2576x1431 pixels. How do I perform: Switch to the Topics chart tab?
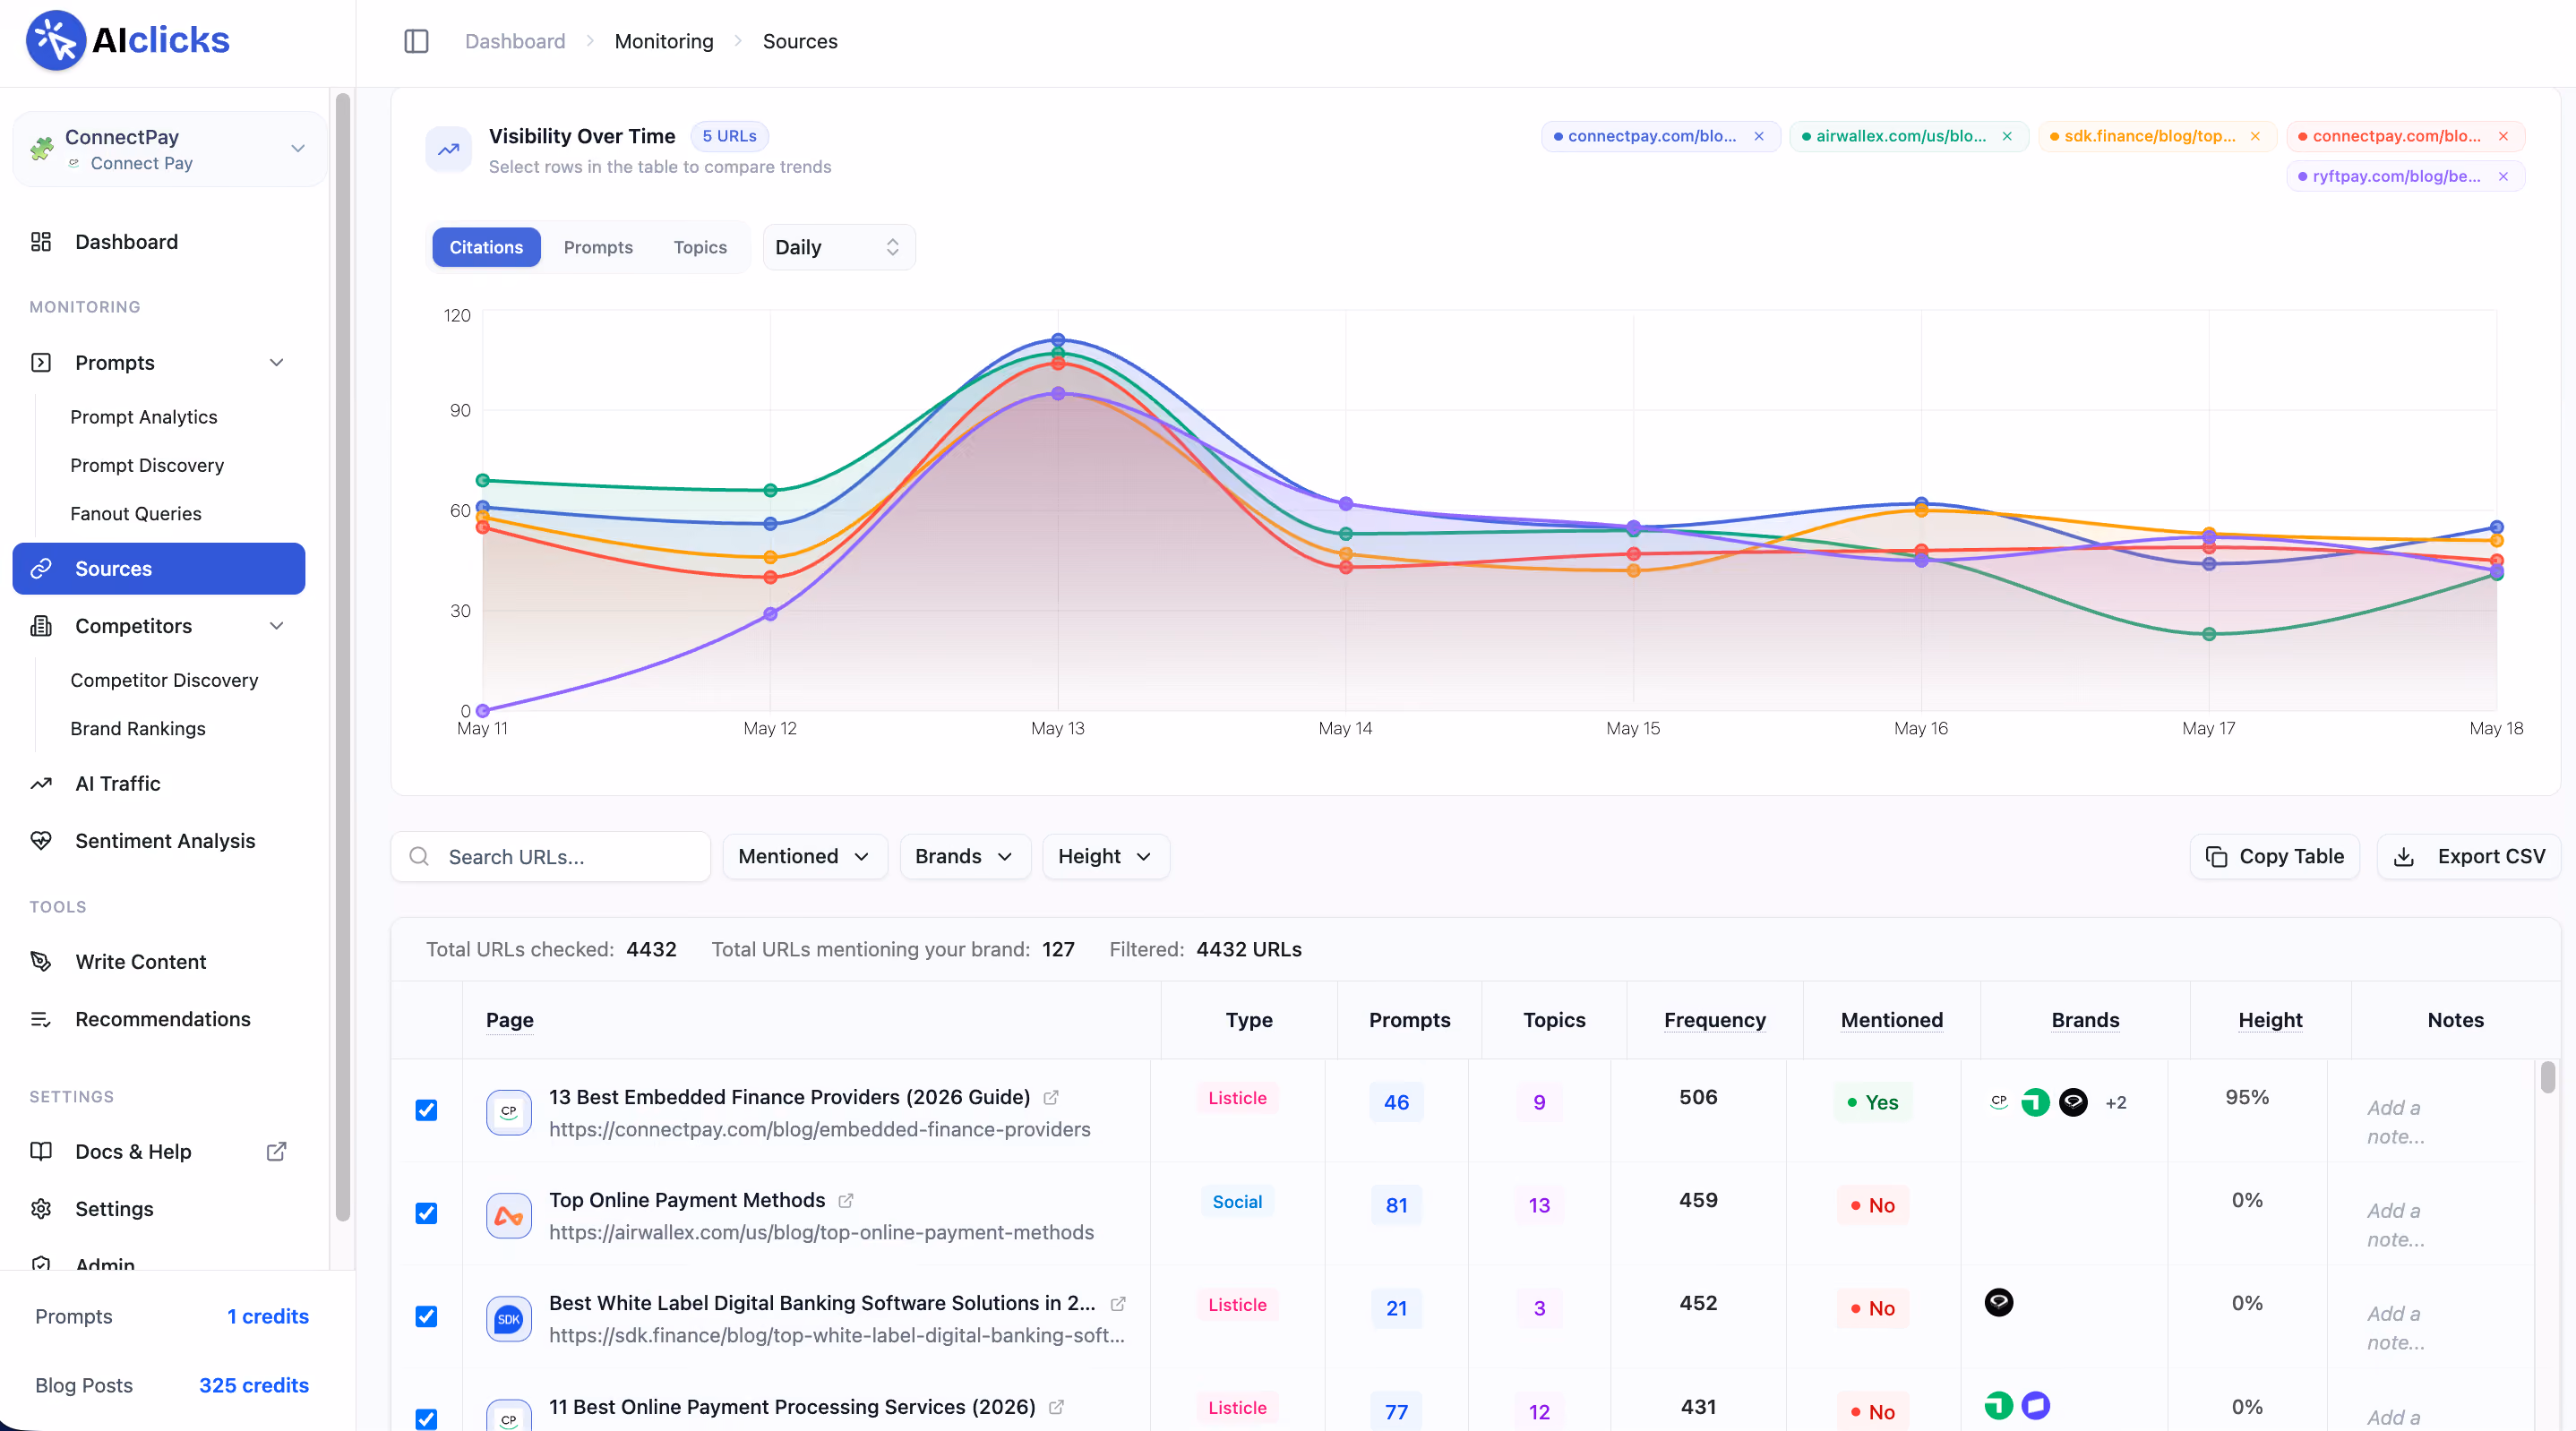[700, 247]
